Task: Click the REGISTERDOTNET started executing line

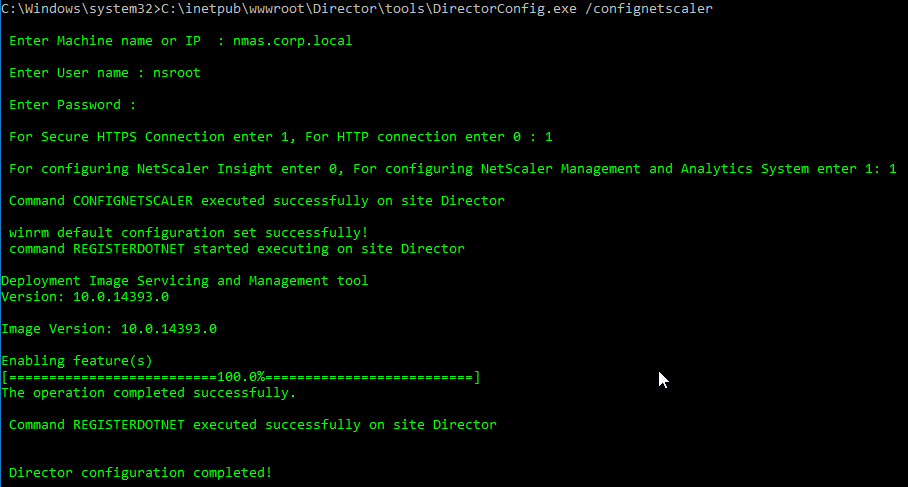Action: click(x=236, y=248)
